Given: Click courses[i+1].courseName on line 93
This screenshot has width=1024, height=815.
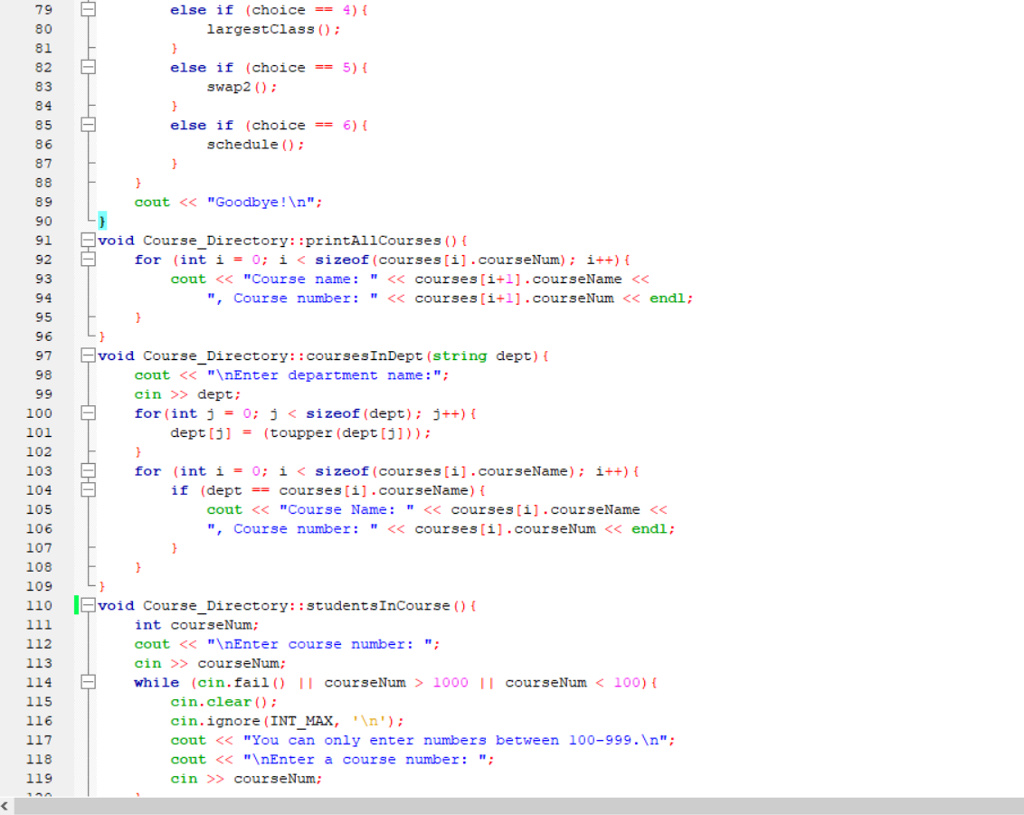Looking at the screenshot, I should pos(518,279).
